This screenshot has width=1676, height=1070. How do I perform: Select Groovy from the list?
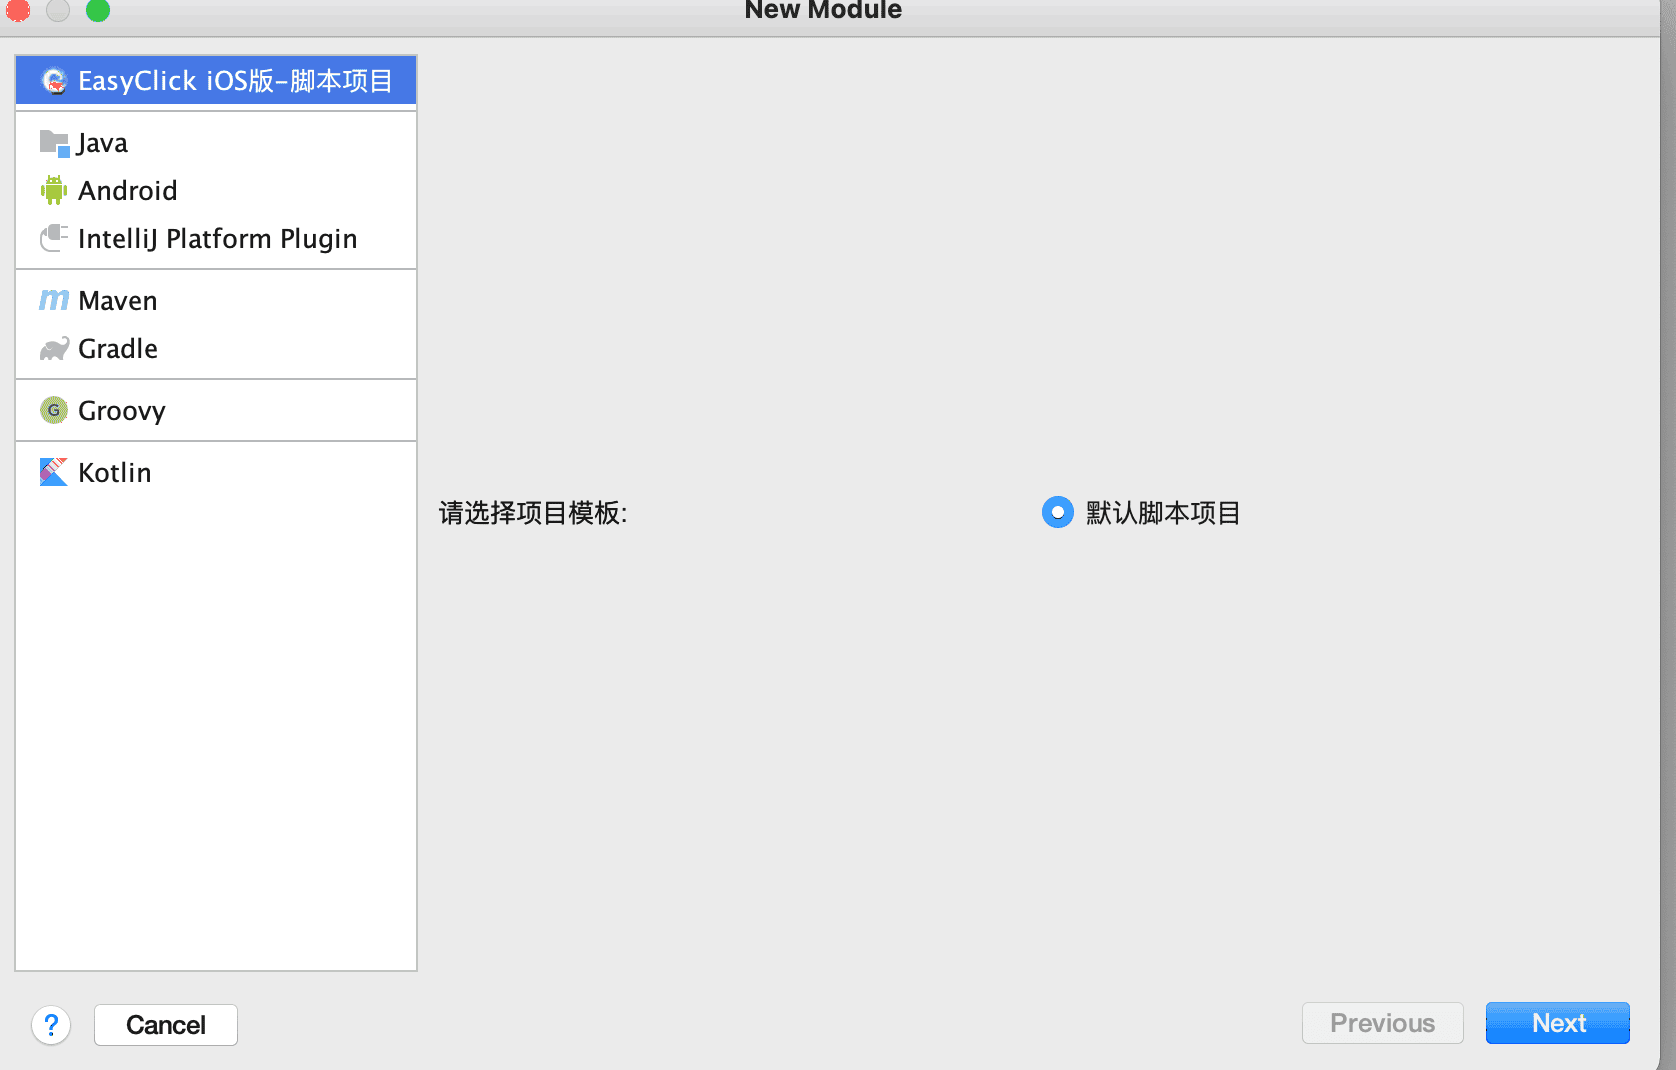[x=216, y=410]
